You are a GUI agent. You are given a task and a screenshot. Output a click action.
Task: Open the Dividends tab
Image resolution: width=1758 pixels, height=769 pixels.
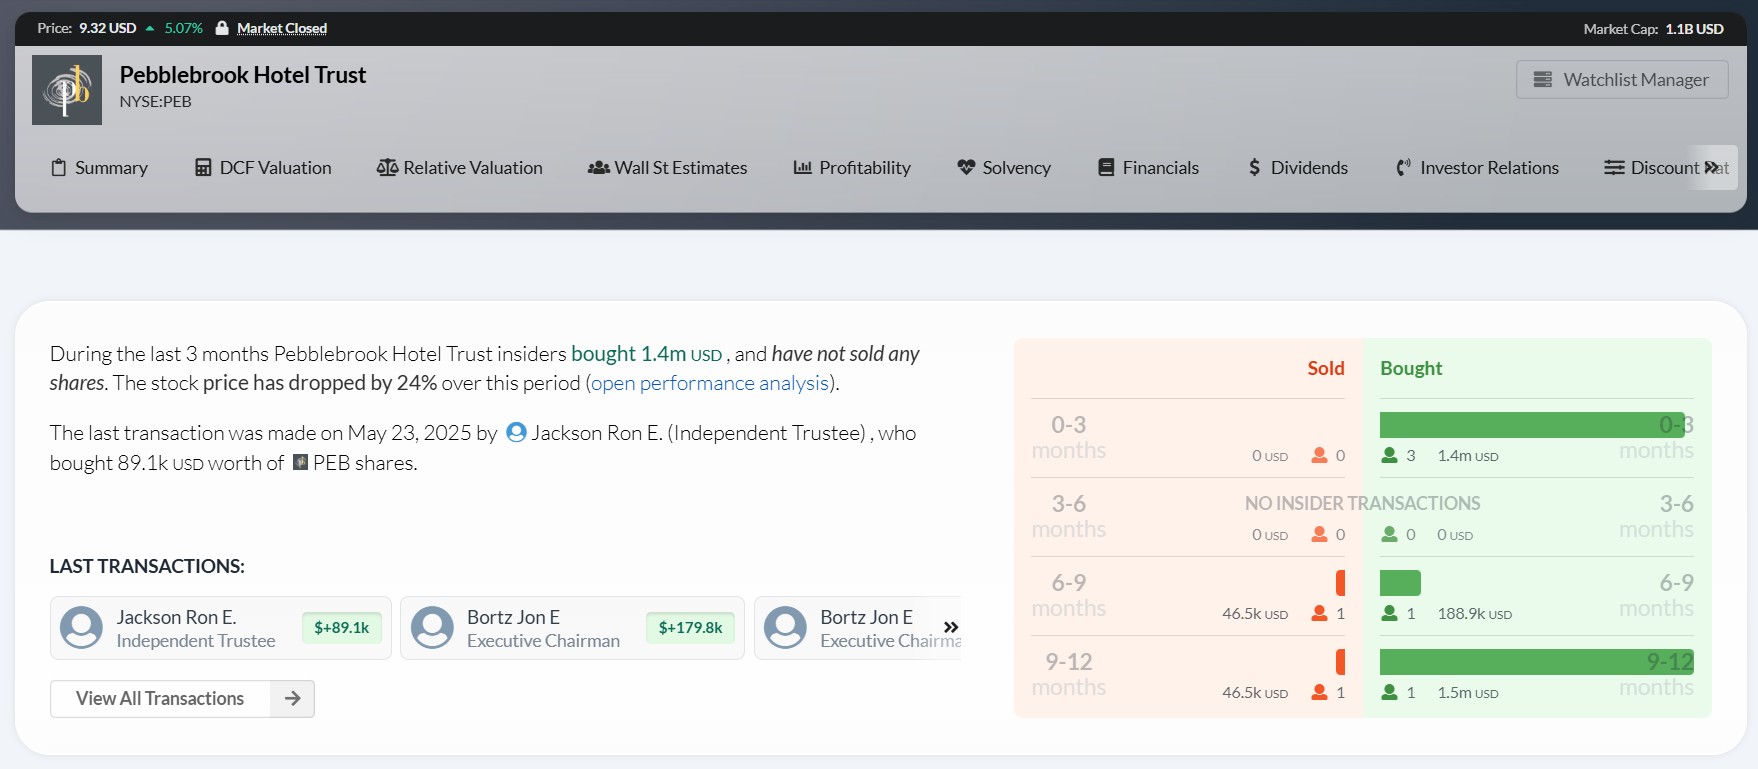1298,168
